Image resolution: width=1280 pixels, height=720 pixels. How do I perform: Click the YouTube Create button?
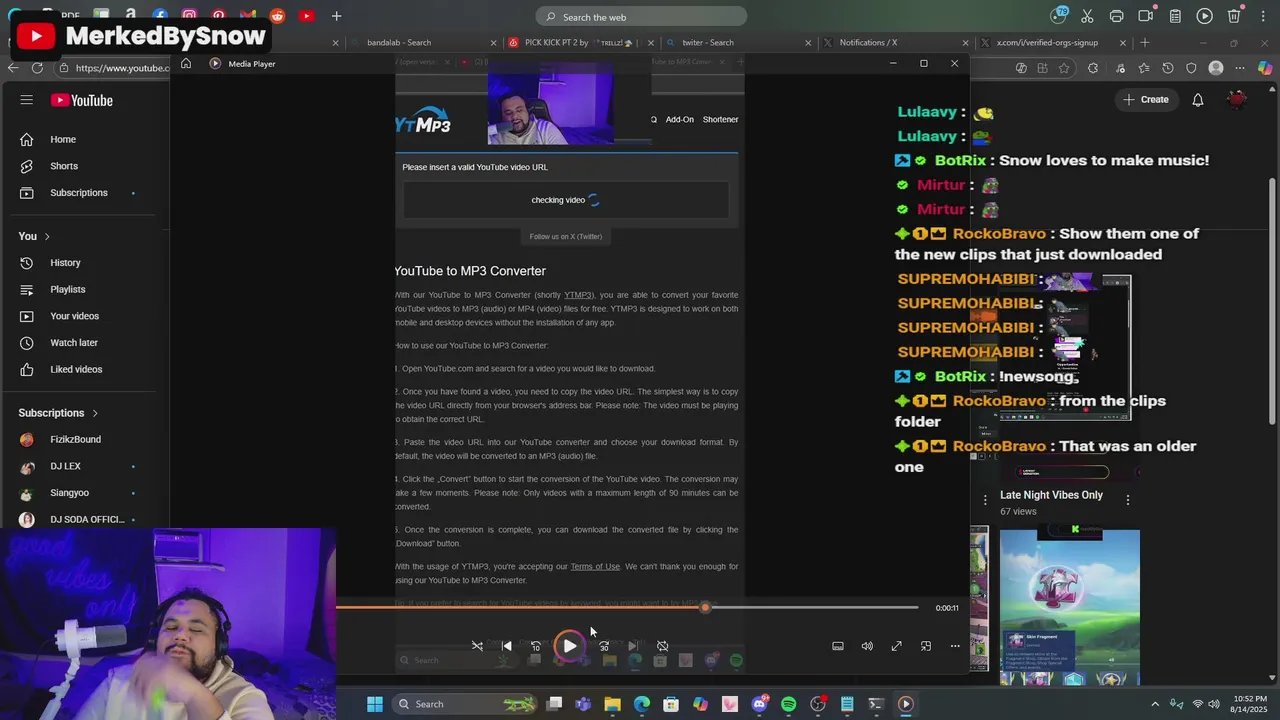point(1146,99)
